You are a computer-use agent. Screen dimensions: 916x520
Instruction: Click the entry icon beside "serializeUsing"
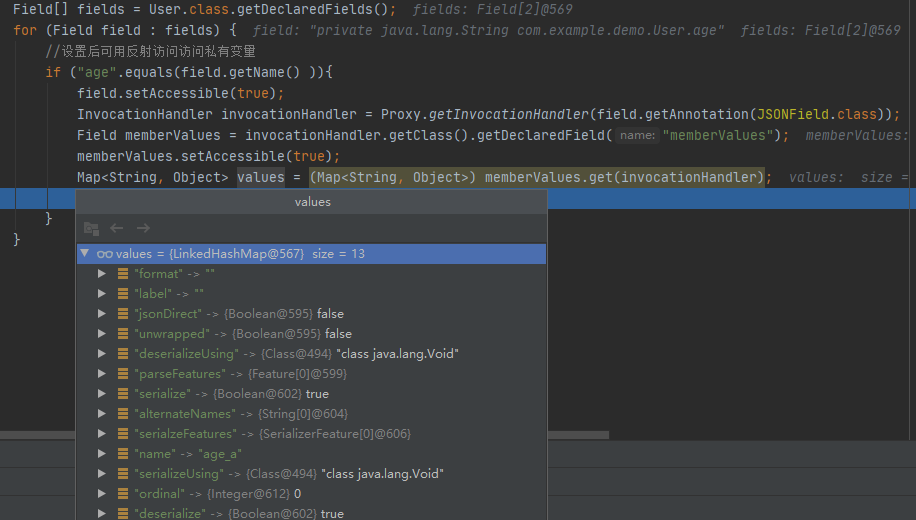[x=123, y=474]
